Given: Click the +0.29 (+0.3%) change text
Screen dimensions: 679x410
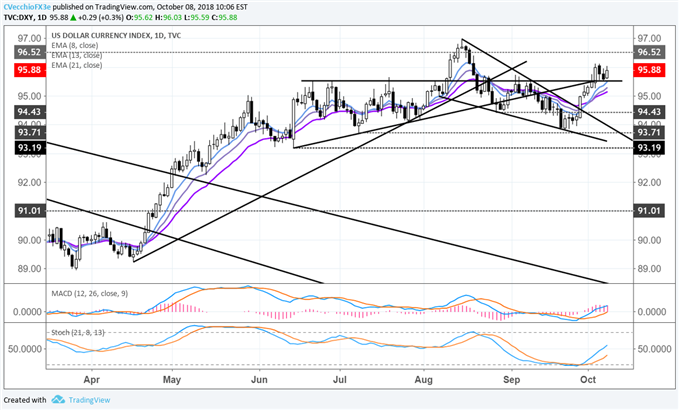Looking at the screenshot, I should pos(100,18).
